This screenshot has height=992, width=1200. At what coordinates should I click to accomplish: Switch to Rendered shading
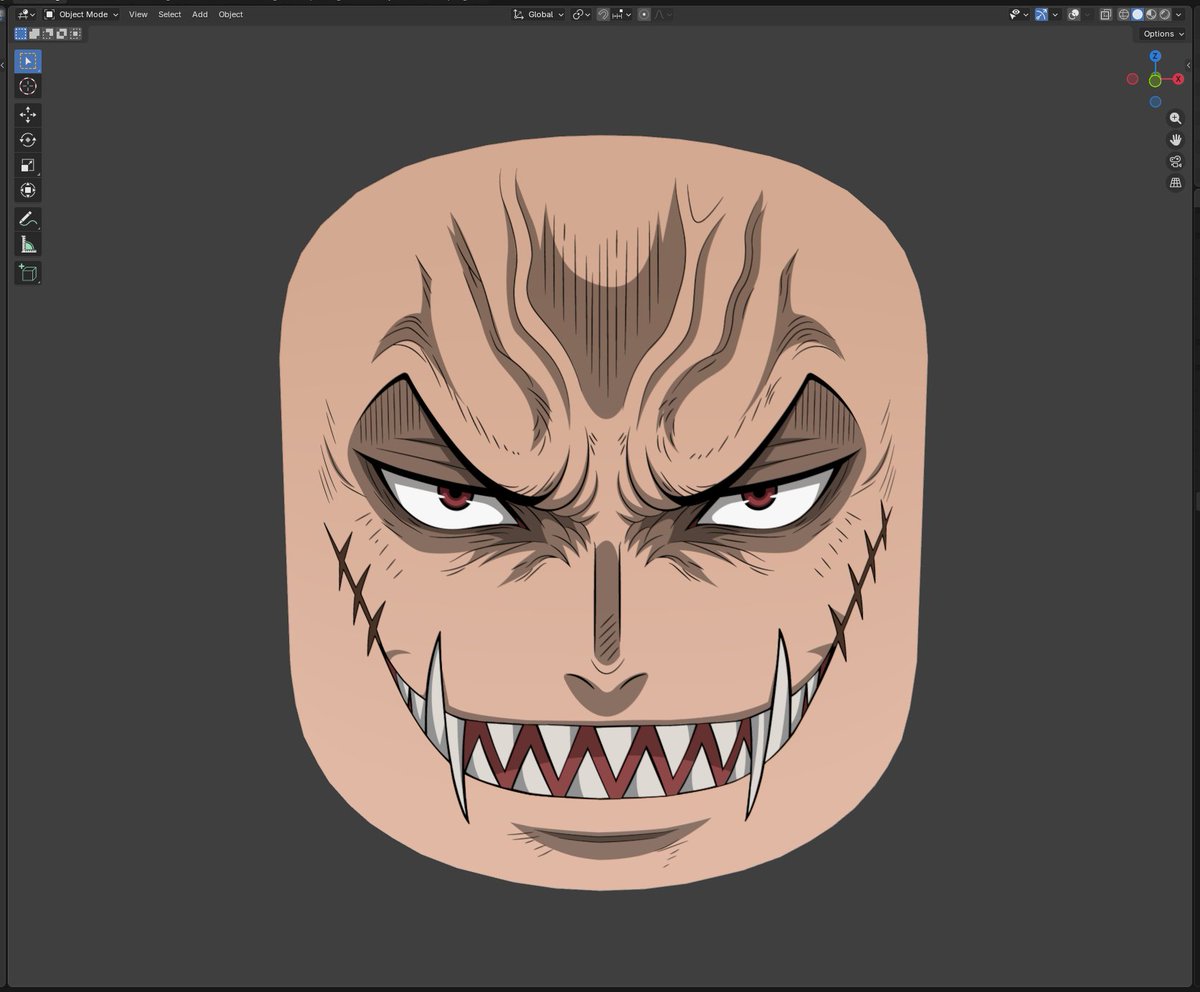(x=1164, y=14)
